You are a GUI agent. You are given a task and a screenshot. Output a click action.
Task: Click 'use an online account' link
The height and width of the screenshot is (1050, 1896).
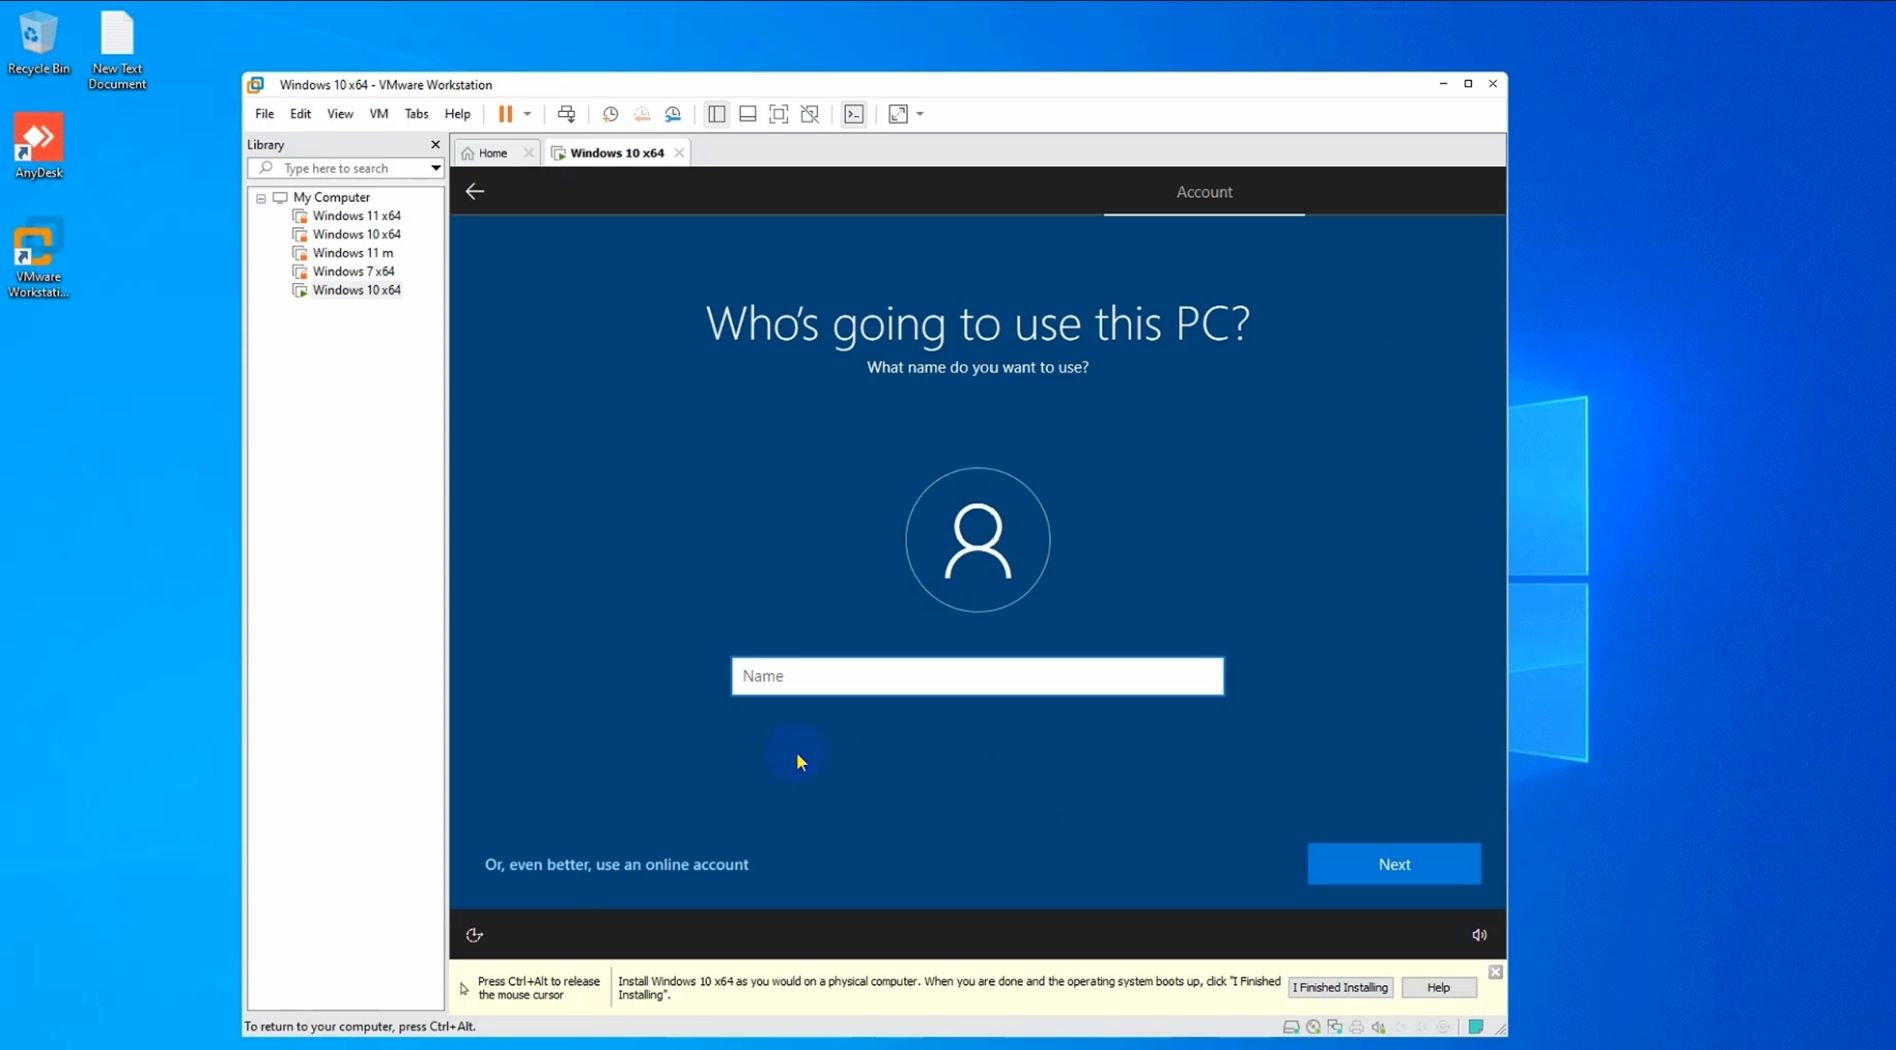[617, 864]
